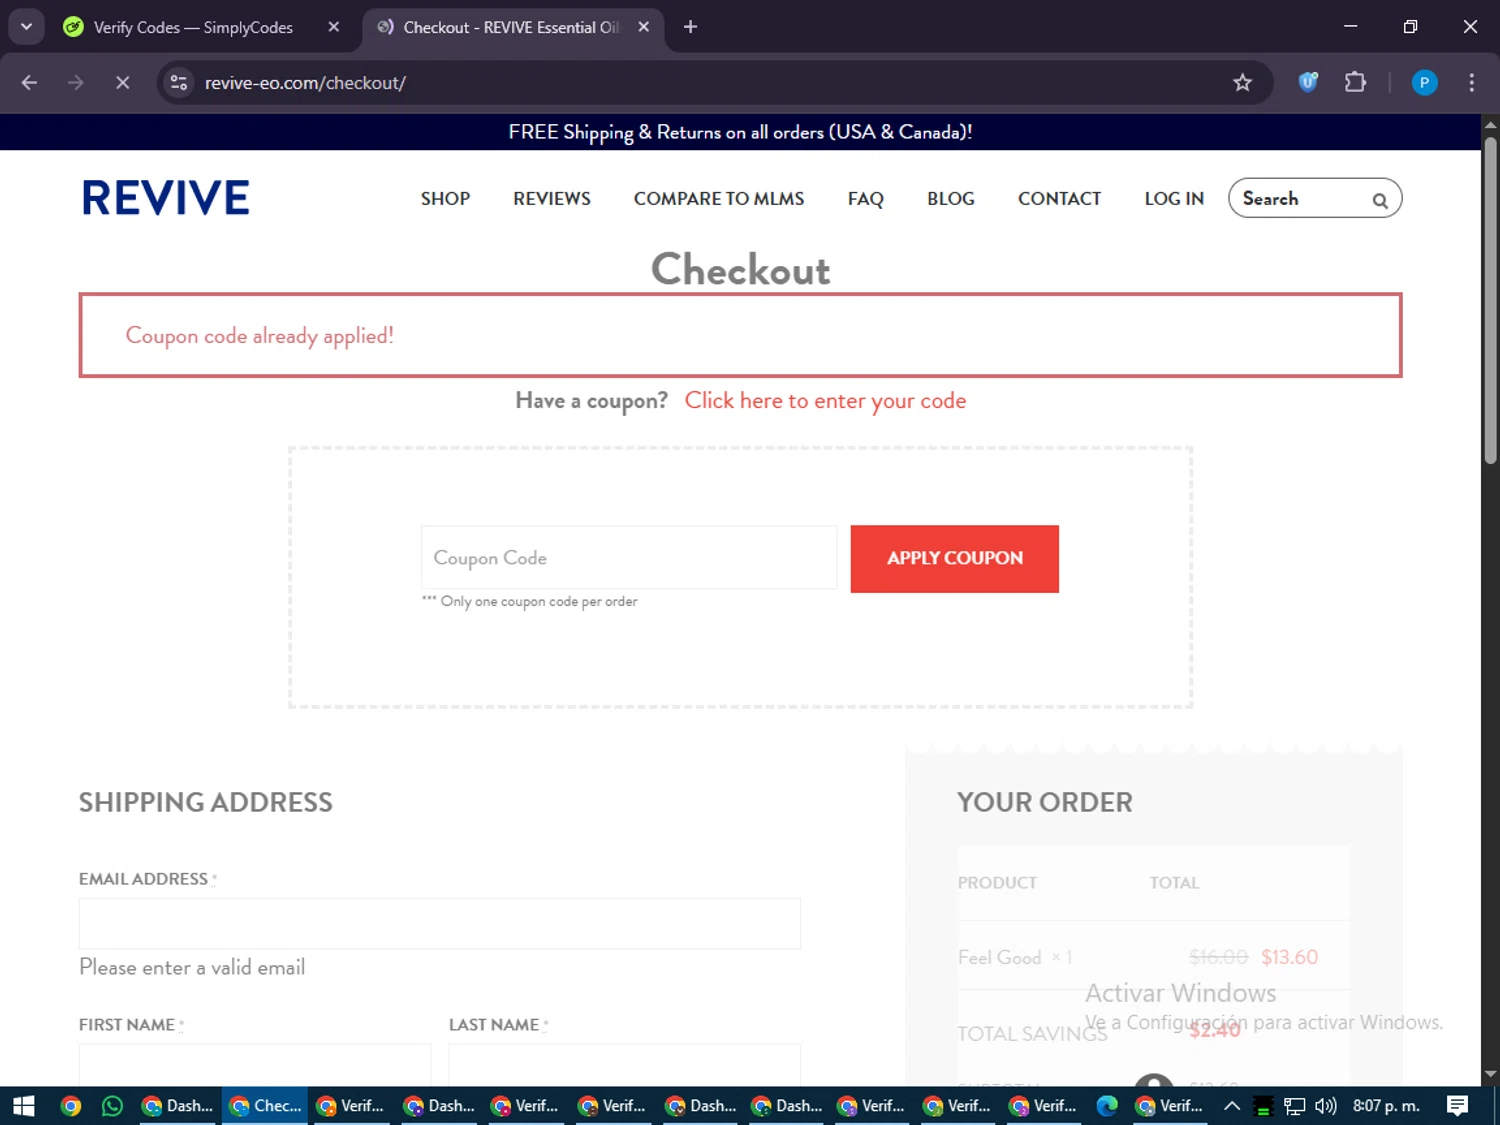This screenshot has width=1500, height=1125.
Task: Open the Windows notification center
Action: [1457, 1106]
